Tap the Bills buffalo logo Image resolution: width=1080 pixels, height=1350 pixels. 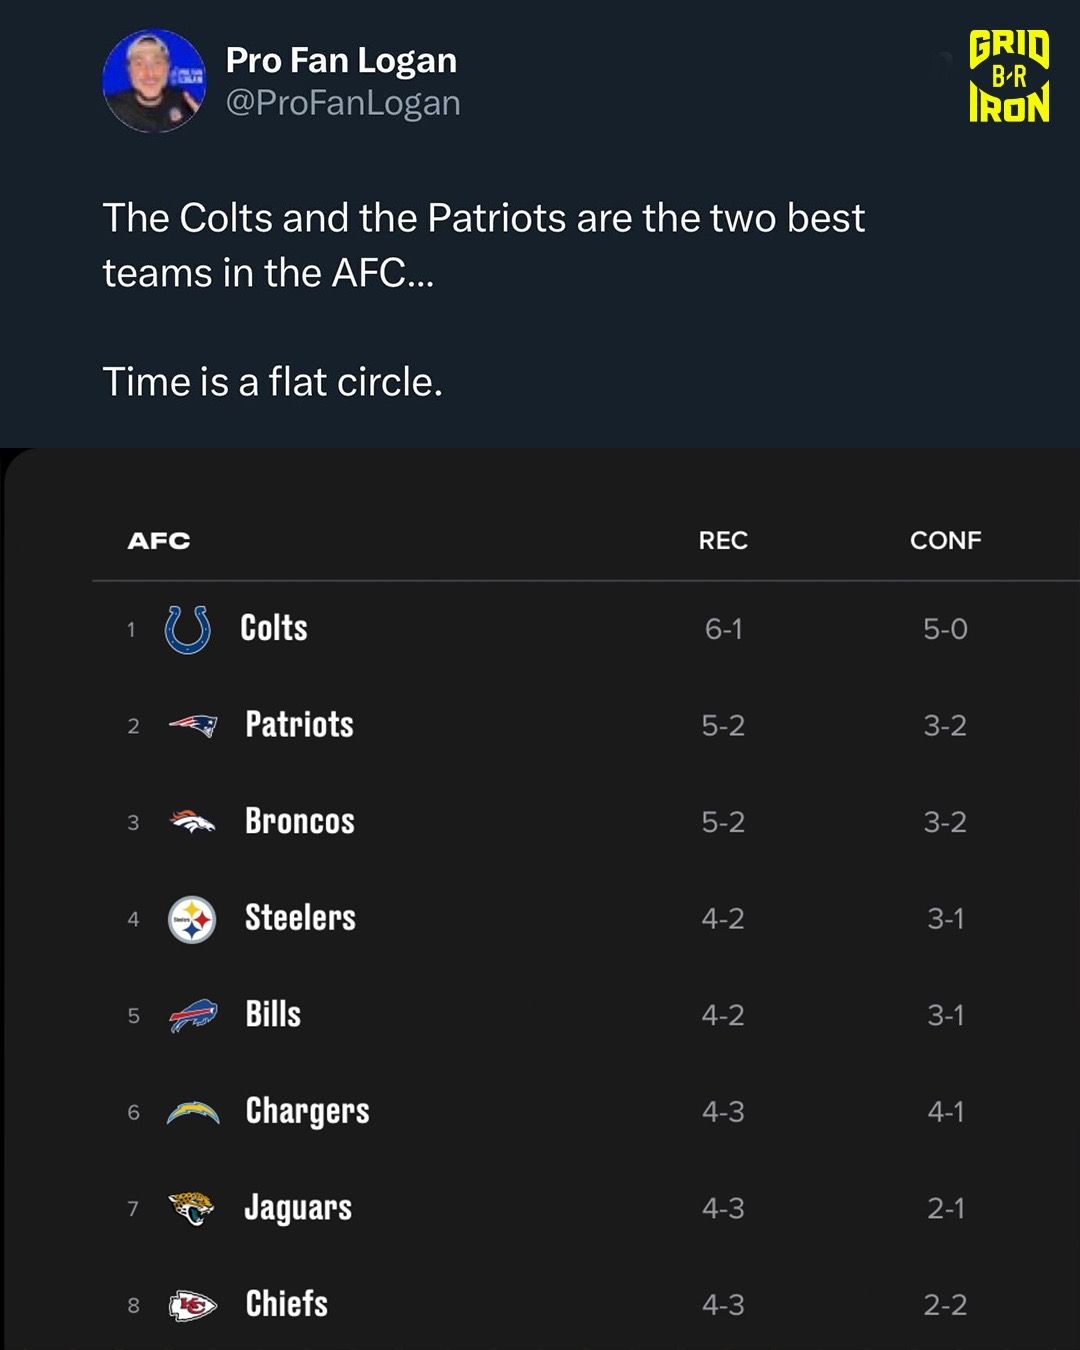click(193, 1015)
